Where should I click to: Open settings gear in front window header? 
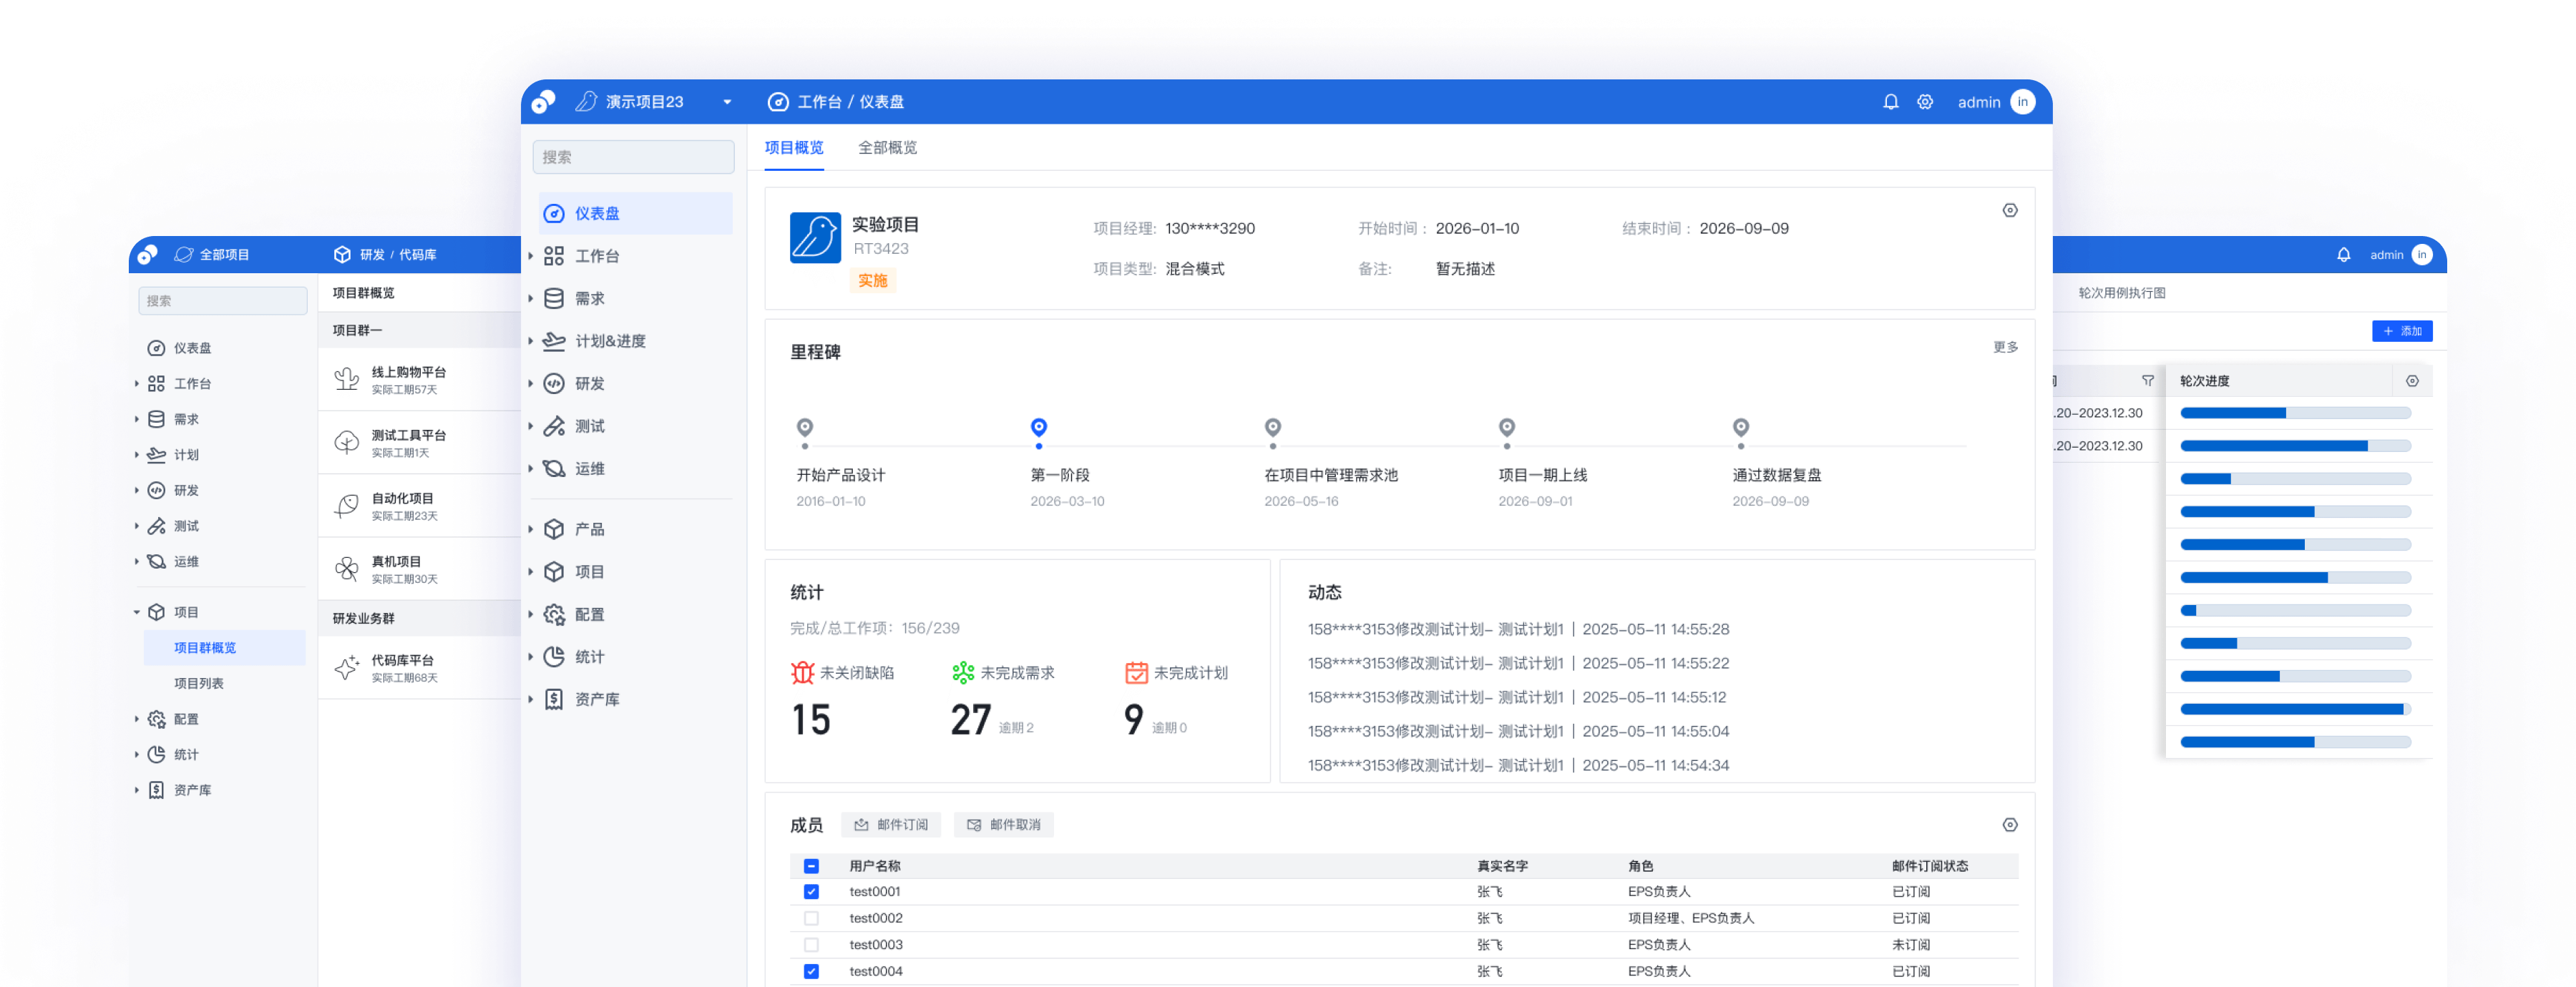coord(1925,102)
